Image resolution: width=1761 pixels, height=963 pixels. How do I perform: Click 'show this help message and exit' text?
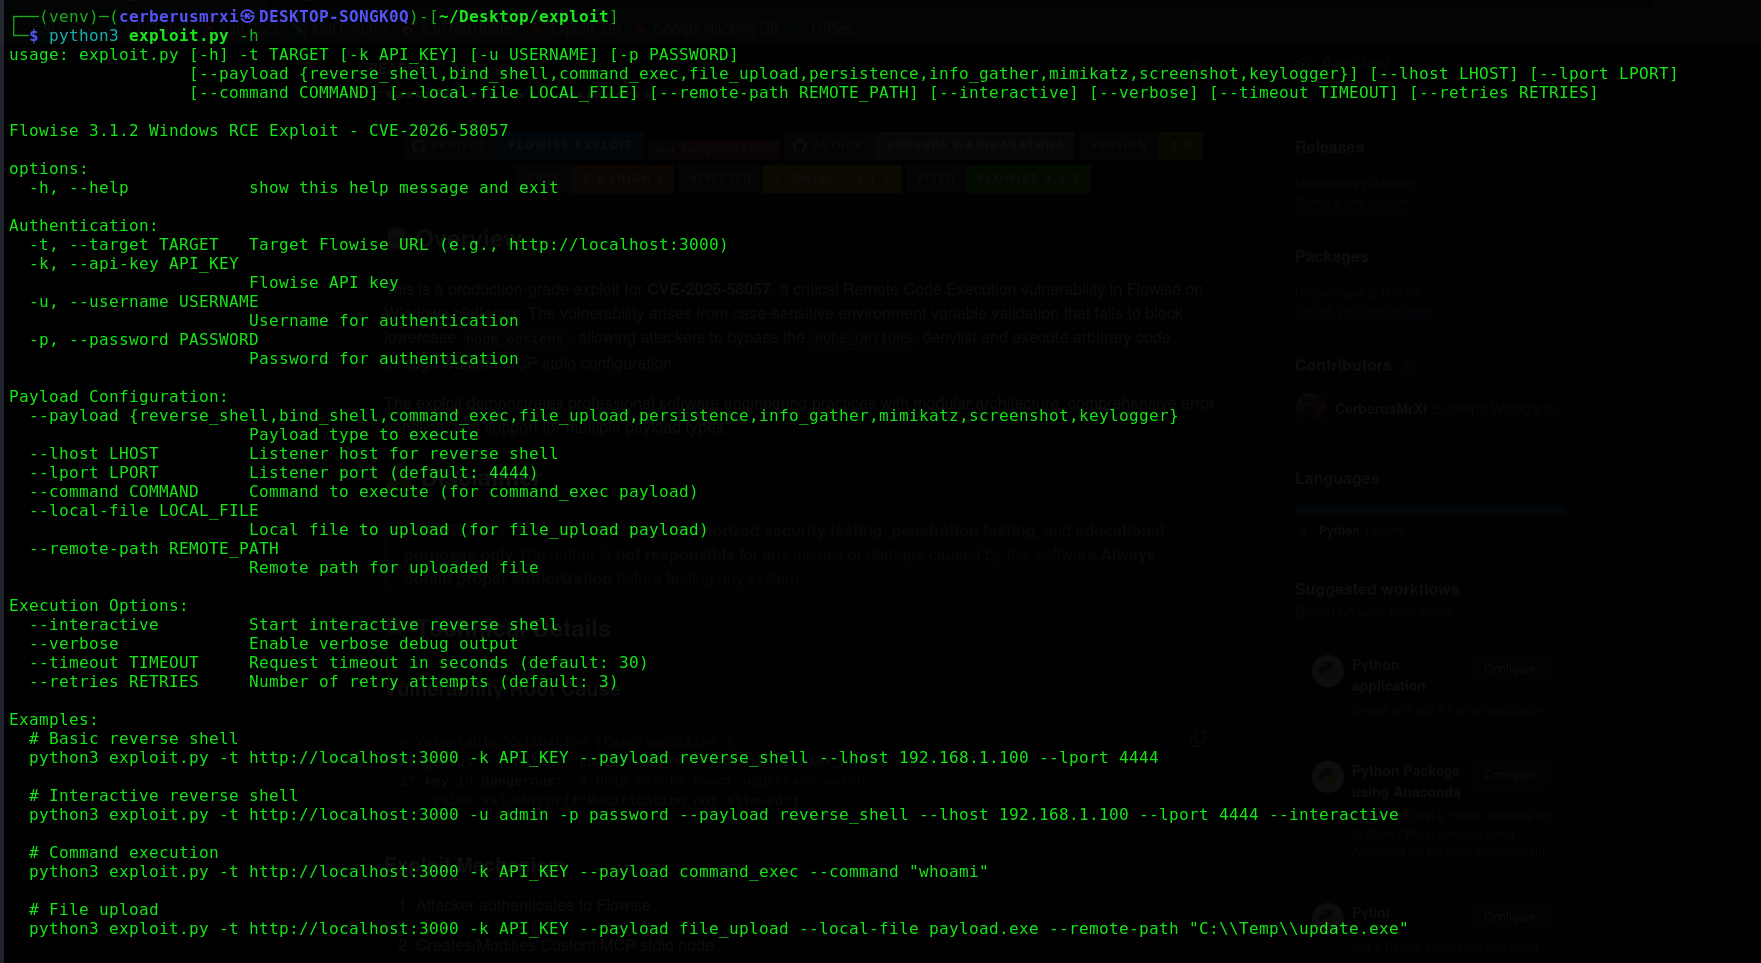coord(404,188)
